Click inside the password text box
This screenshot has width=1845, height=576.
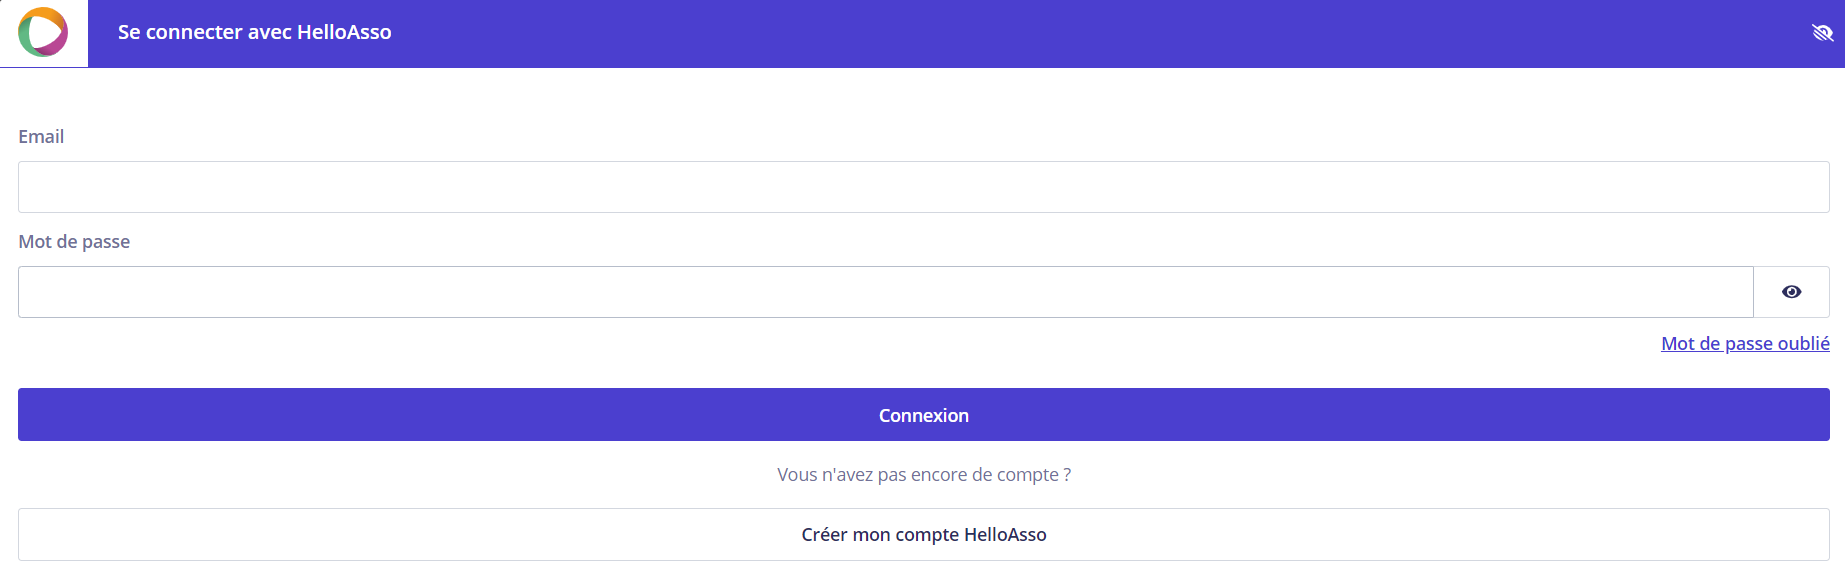pyautogui.click(x=885, y=292)
